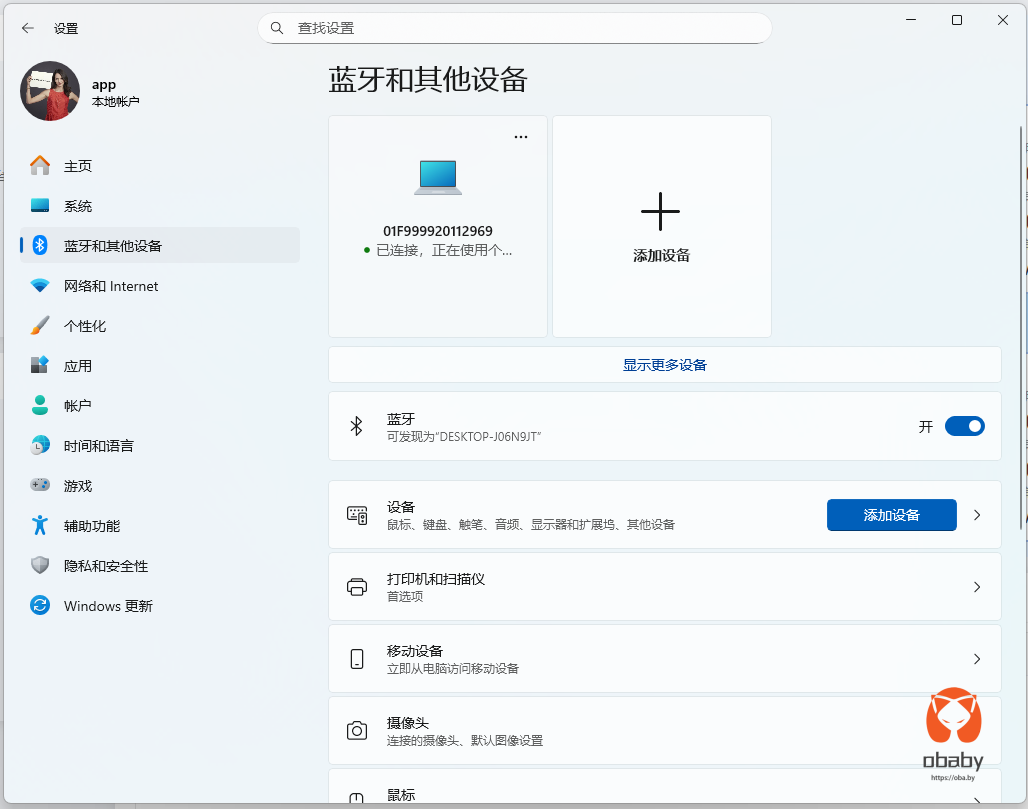Click the 辅助功能 accessibility figure icon
This screenshot has width=1028, height=809.
40,526
